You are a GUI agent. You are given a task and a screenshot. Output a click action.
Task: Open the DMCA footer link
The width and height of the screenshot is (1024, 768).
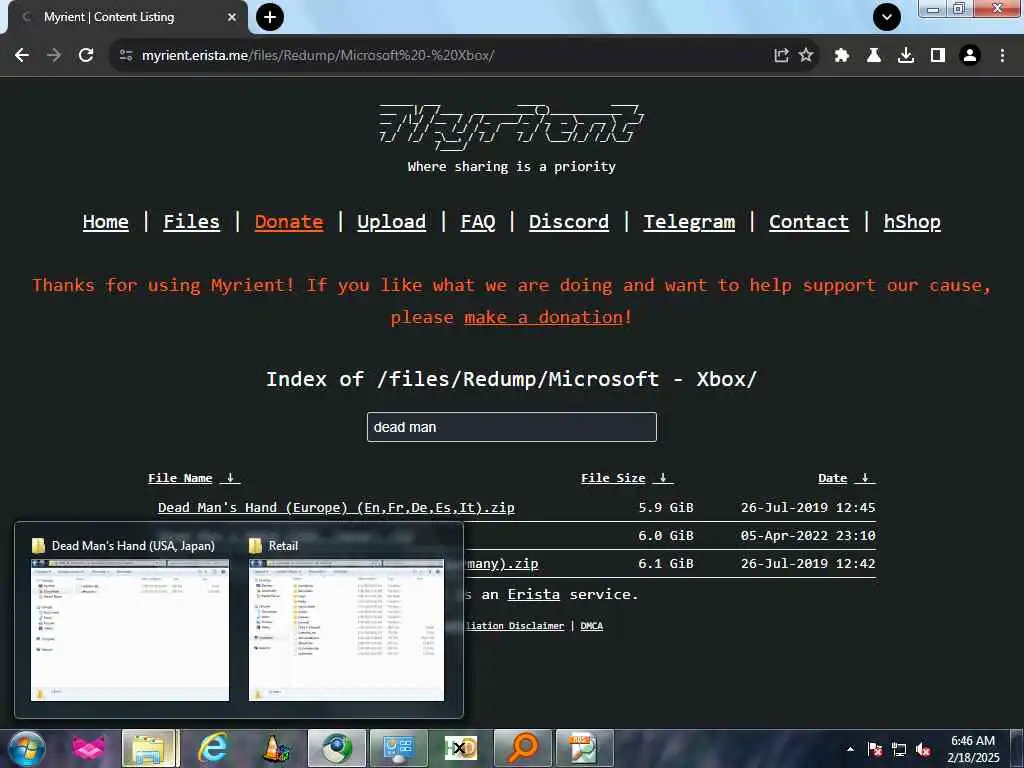592,626
